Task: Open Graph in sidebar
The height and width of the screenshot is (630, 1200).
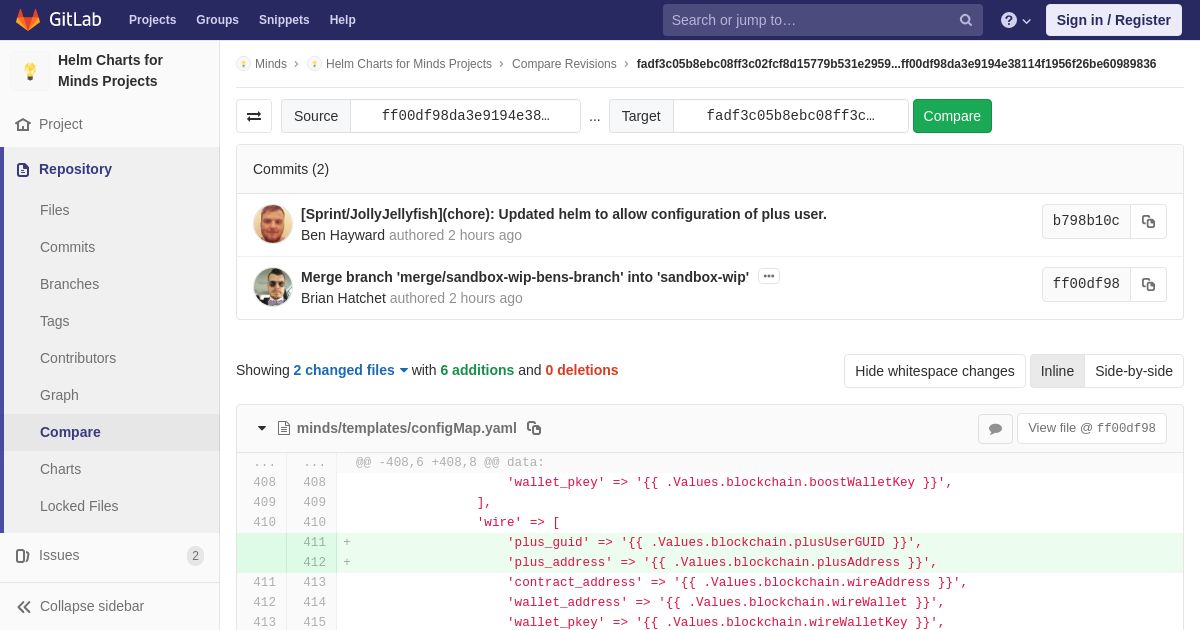Action: click(59, 395)
